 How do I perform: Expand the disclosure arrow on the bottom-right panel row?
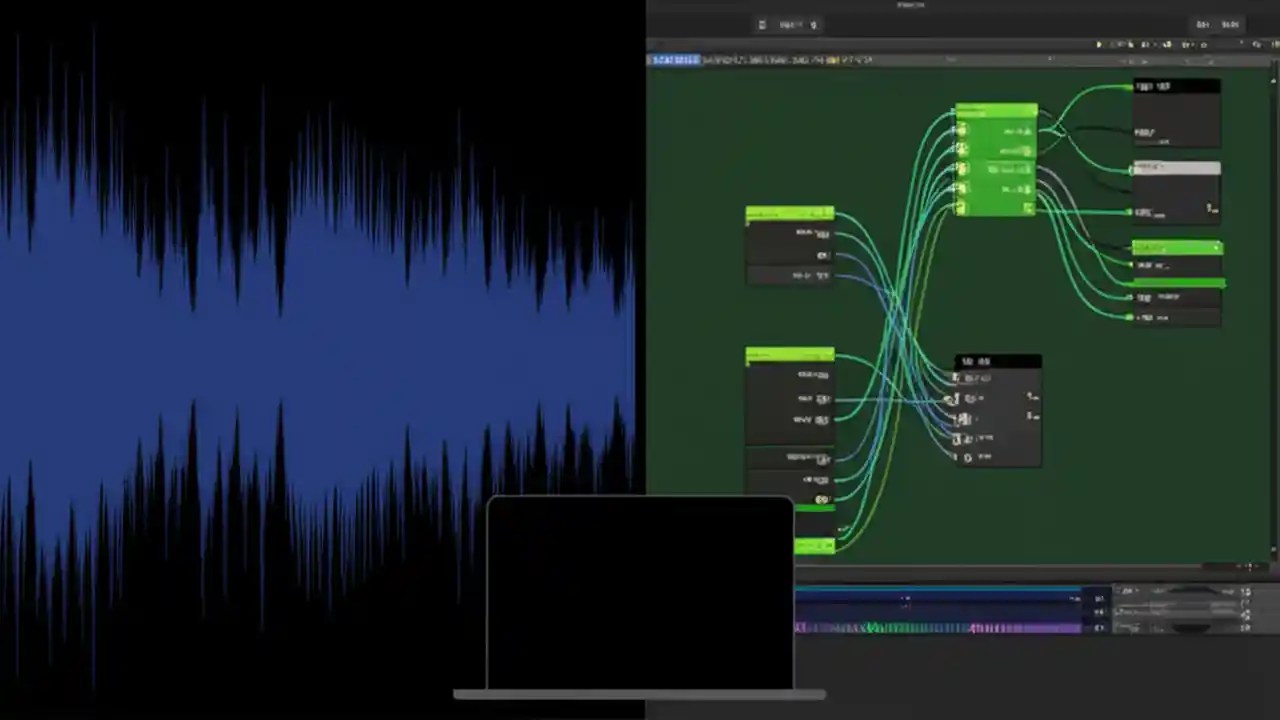click(1136, 590)
